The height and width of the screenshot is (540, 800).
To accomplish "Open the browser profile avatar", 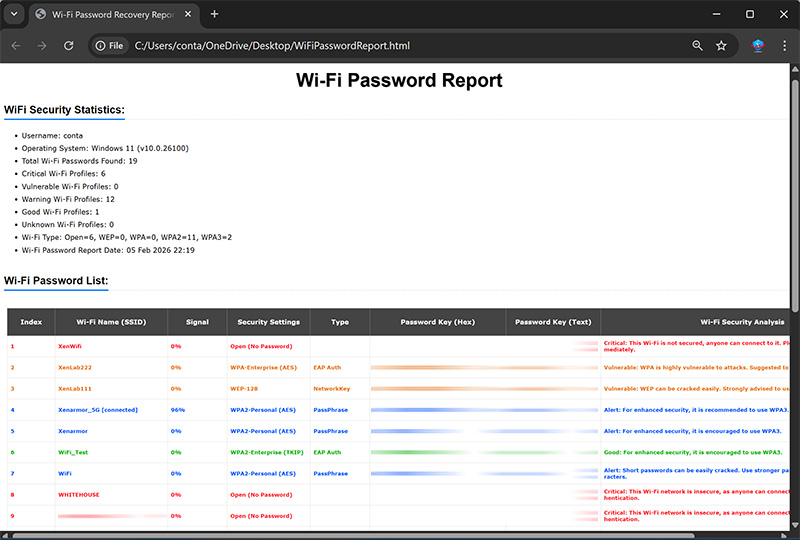I will [x=758, y=46].
